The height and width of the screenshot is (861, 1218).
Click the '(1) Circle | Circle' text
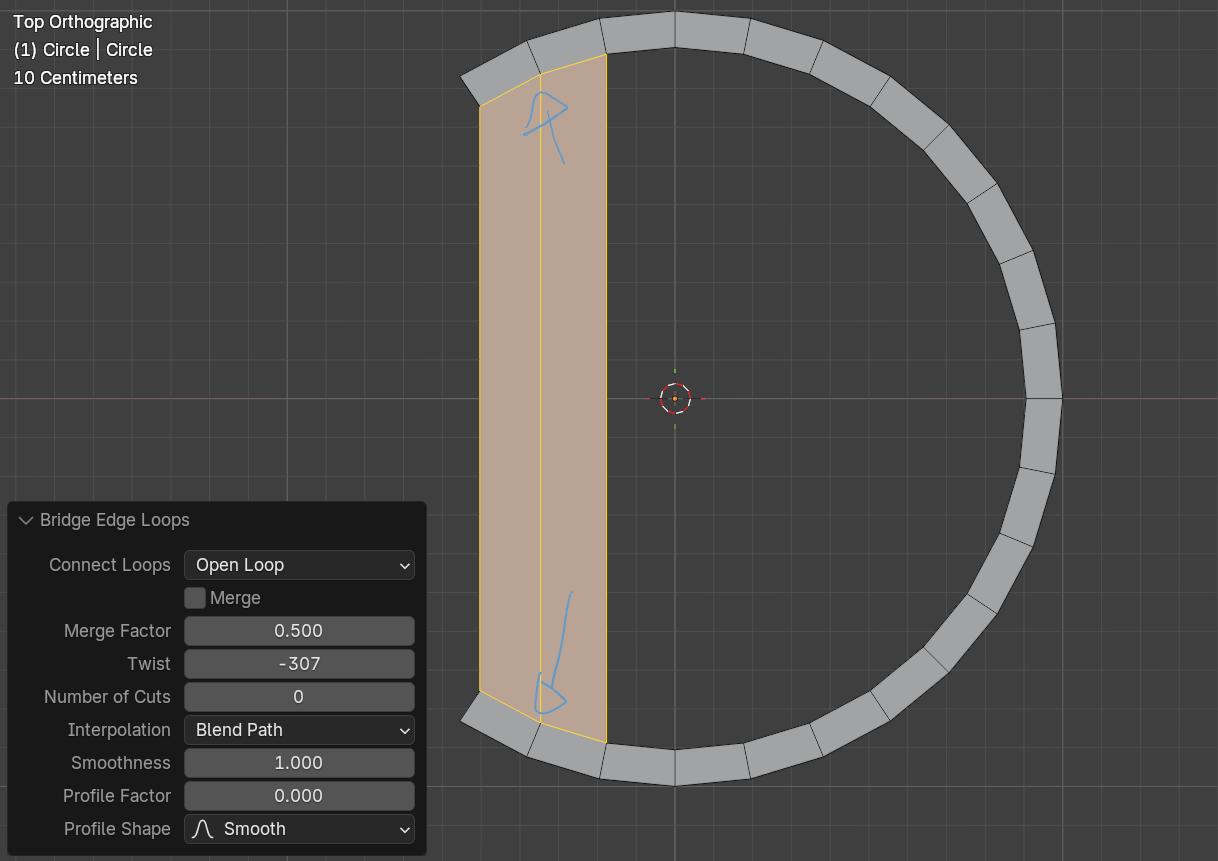click(x=83, y=50)
